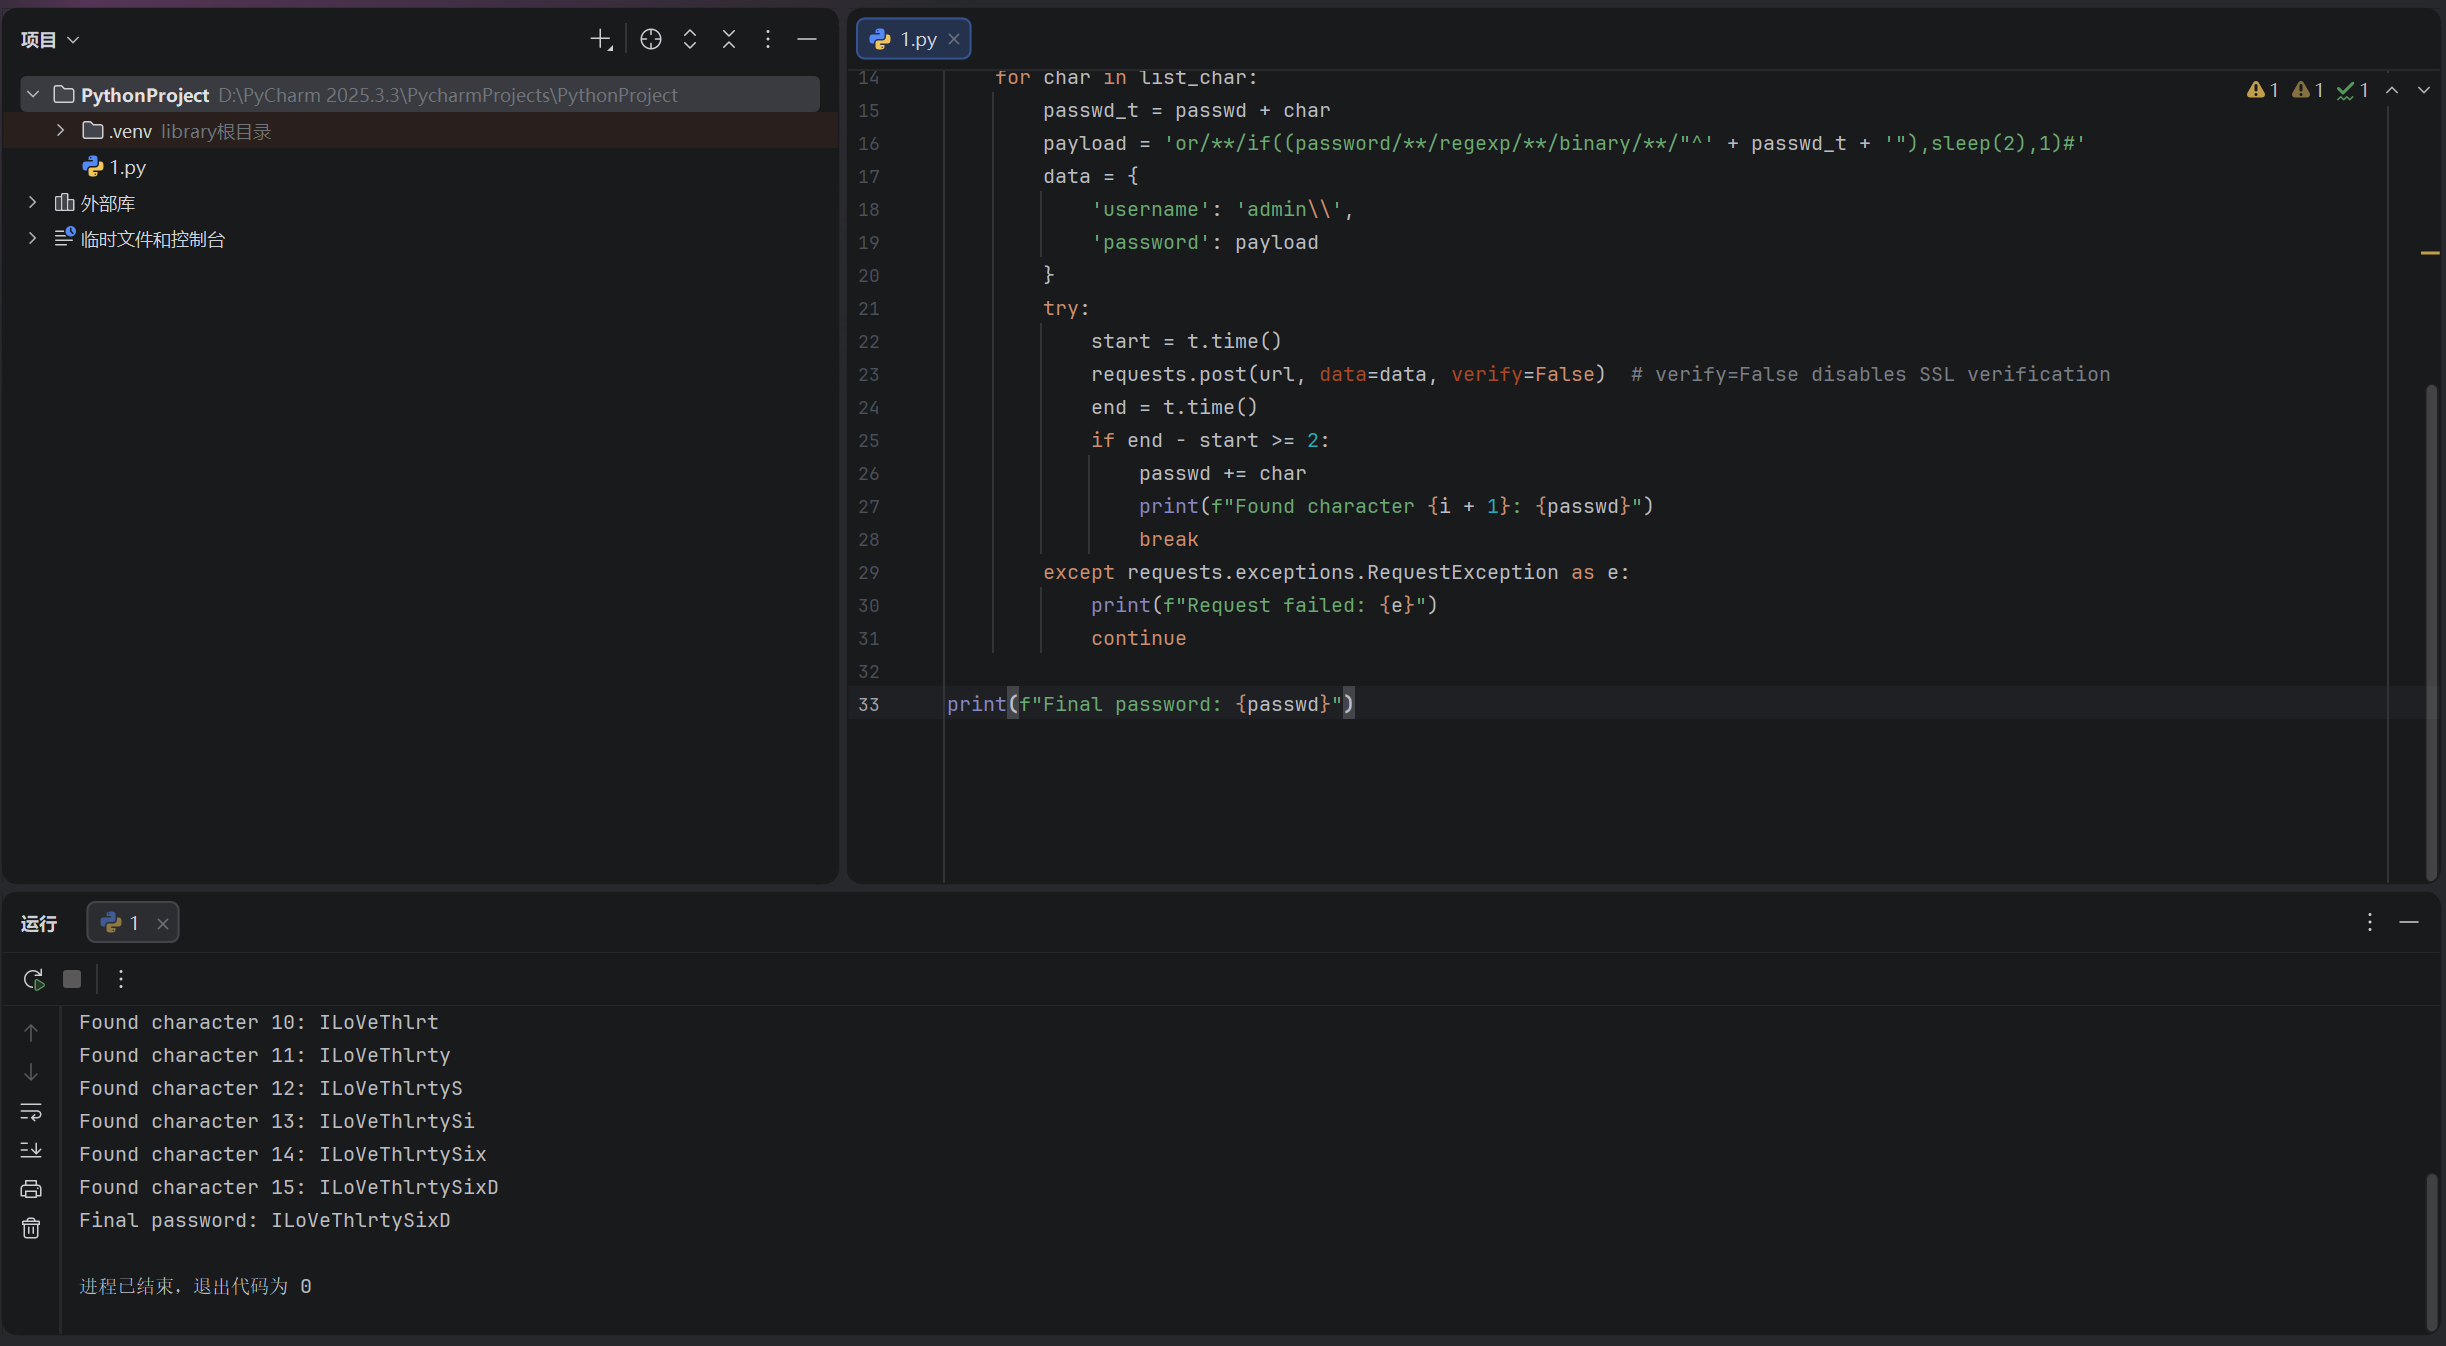Click the scroll to end icon
The height and width of the screenshot is (1346, 2446).
tap(31, 1150)
